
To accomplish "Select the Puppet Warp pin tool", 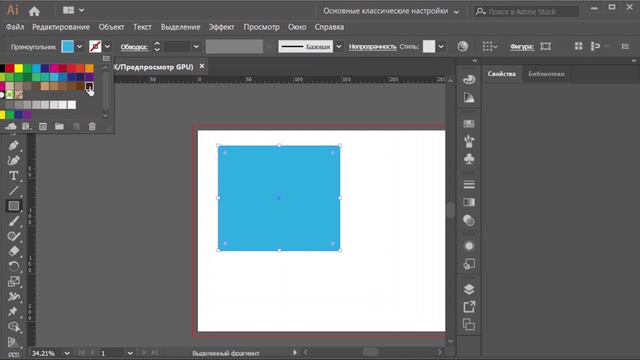I will [x=13, y=311].
